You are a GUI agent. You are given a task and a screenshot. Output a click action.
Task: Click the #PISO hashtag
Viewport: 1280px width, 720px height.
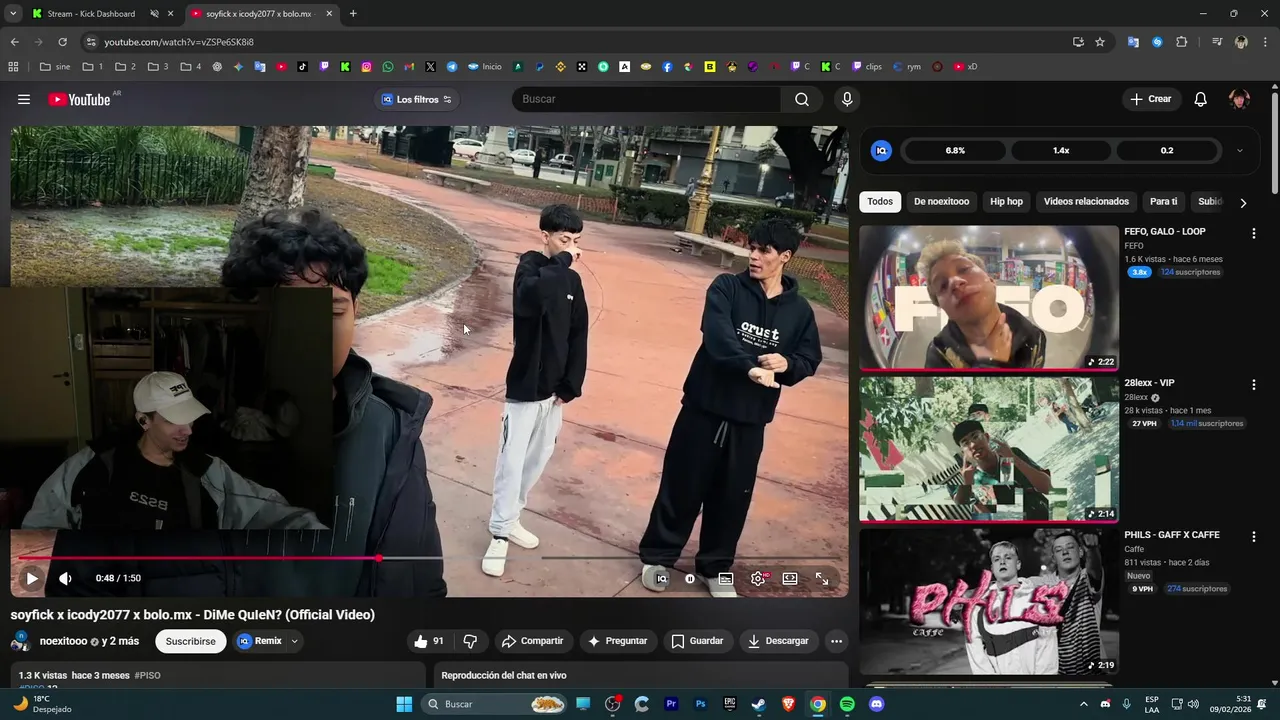click(147, 676)
